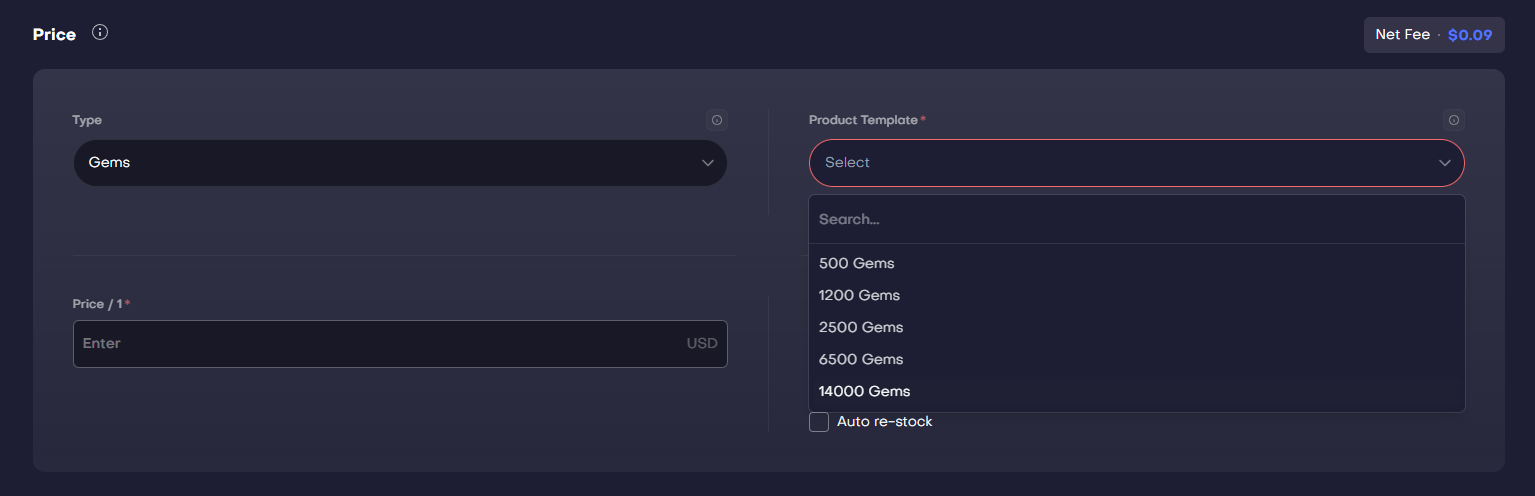Click the Product Template chevron arrow
1535x496 pixels.
pos(1445,162)
